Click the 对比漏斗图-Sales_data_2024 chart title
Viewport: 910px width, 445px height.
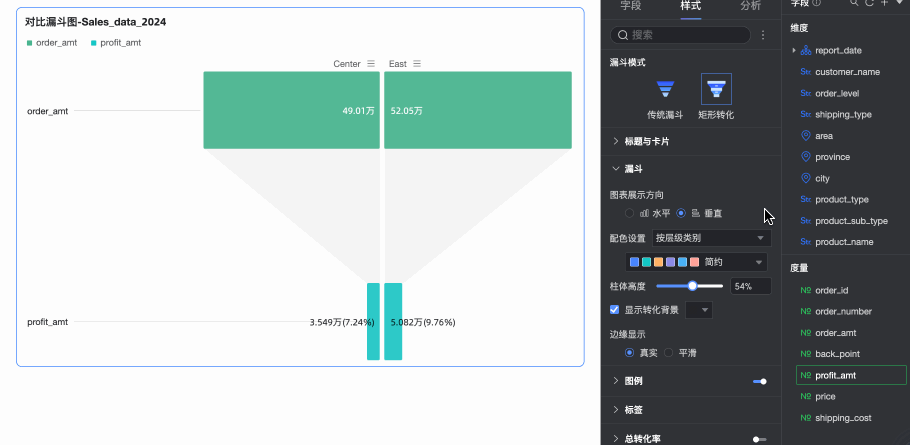tap(96, 22)
